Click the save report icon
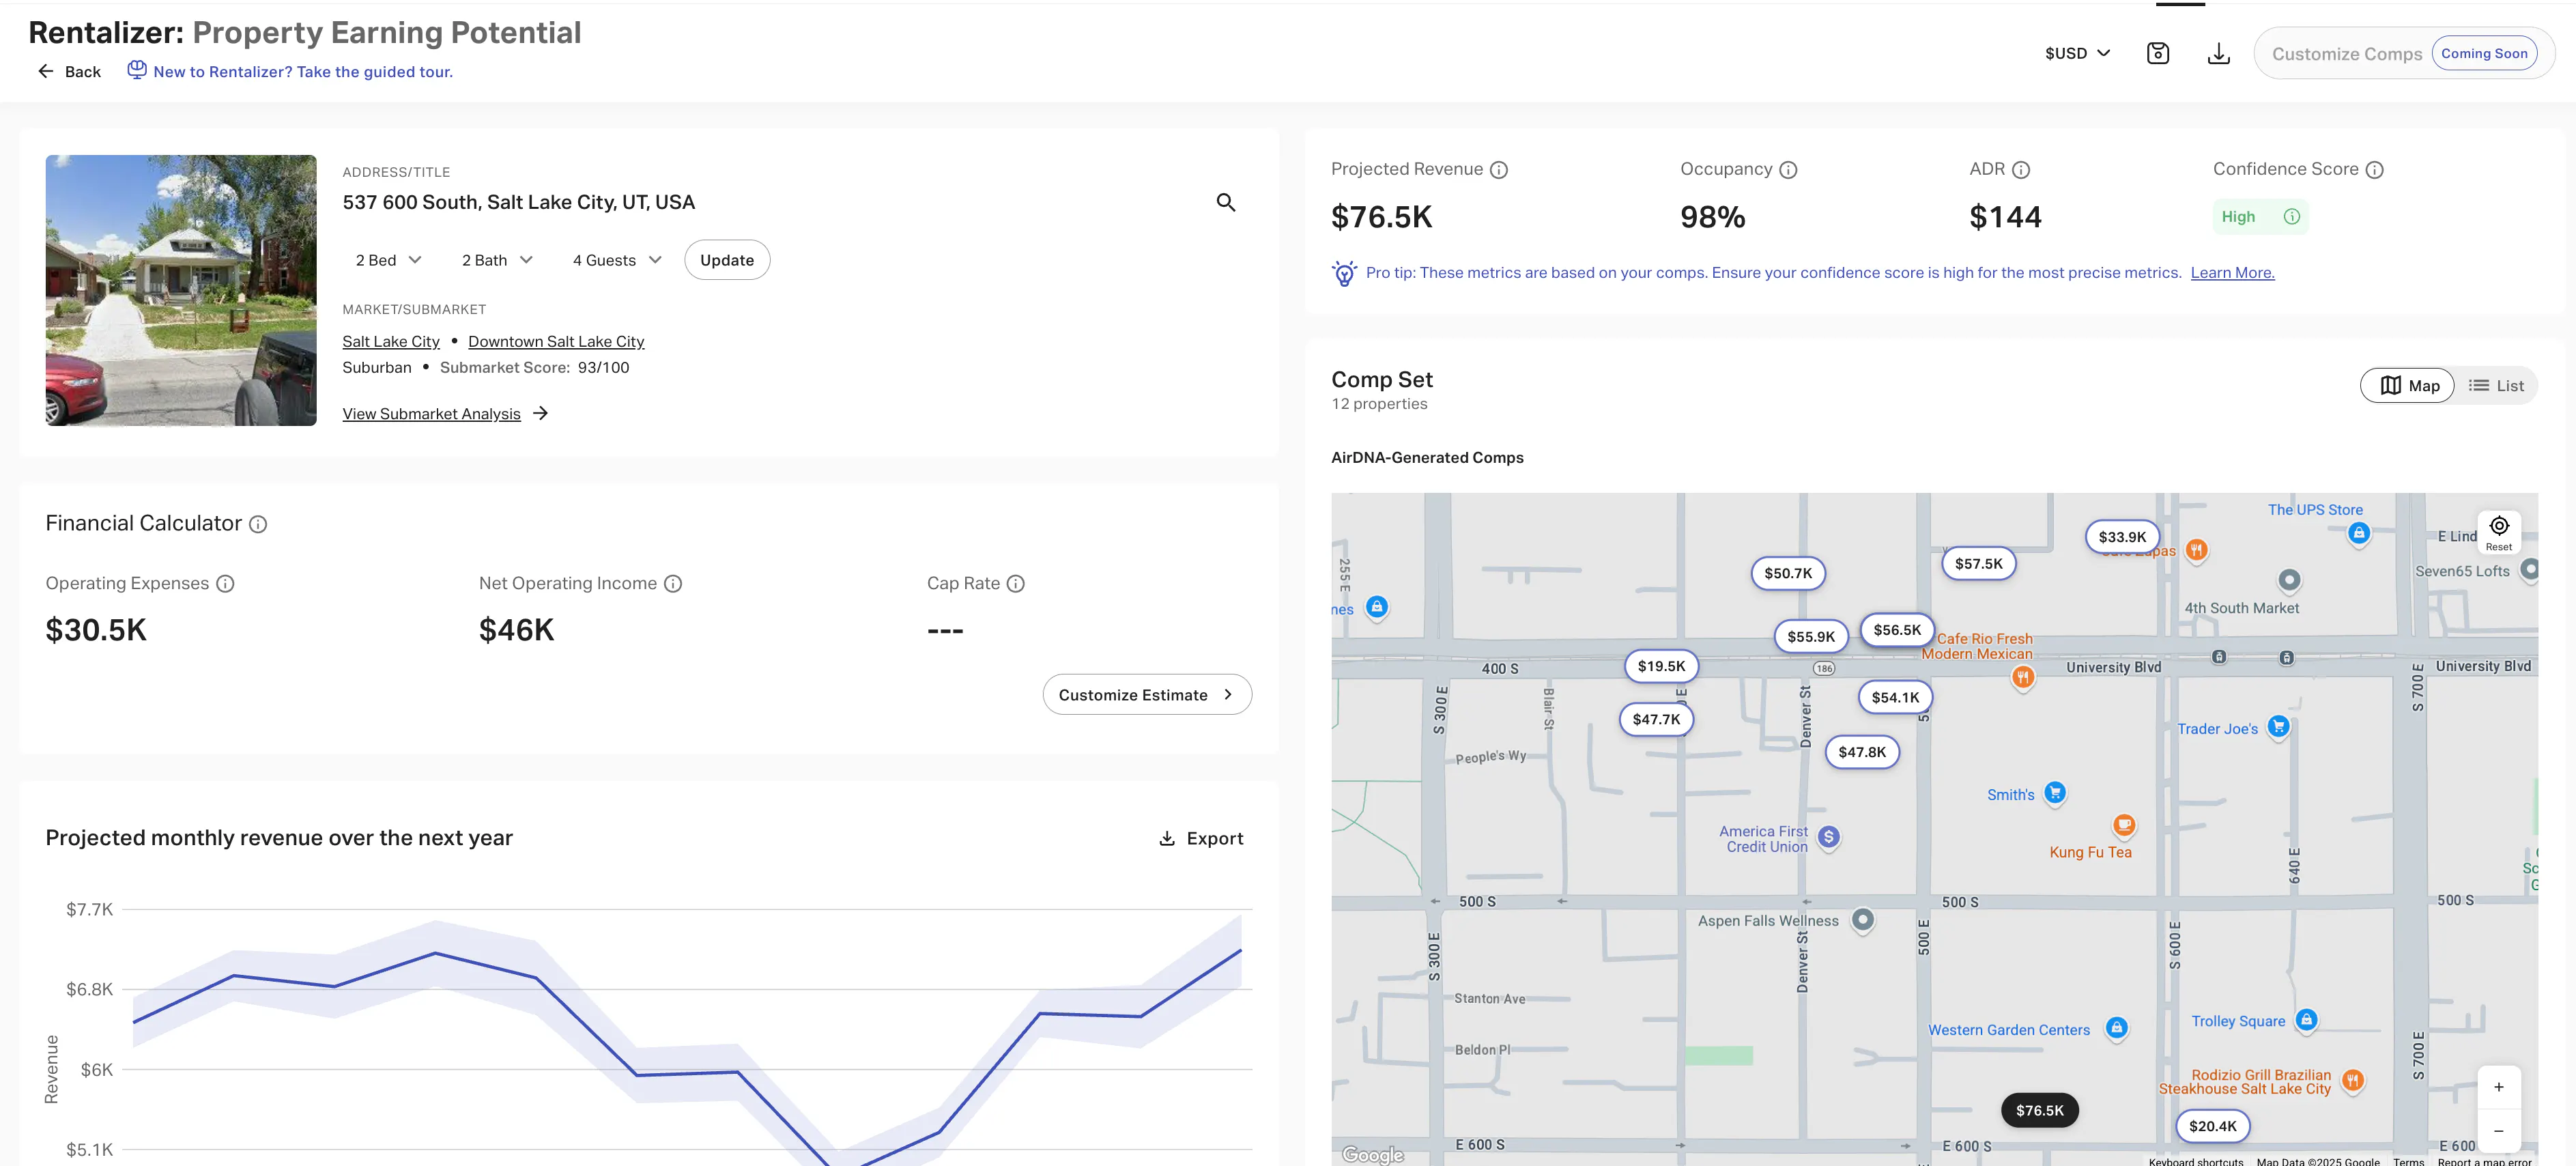2576x1166 pixels. coord(2157,54)
